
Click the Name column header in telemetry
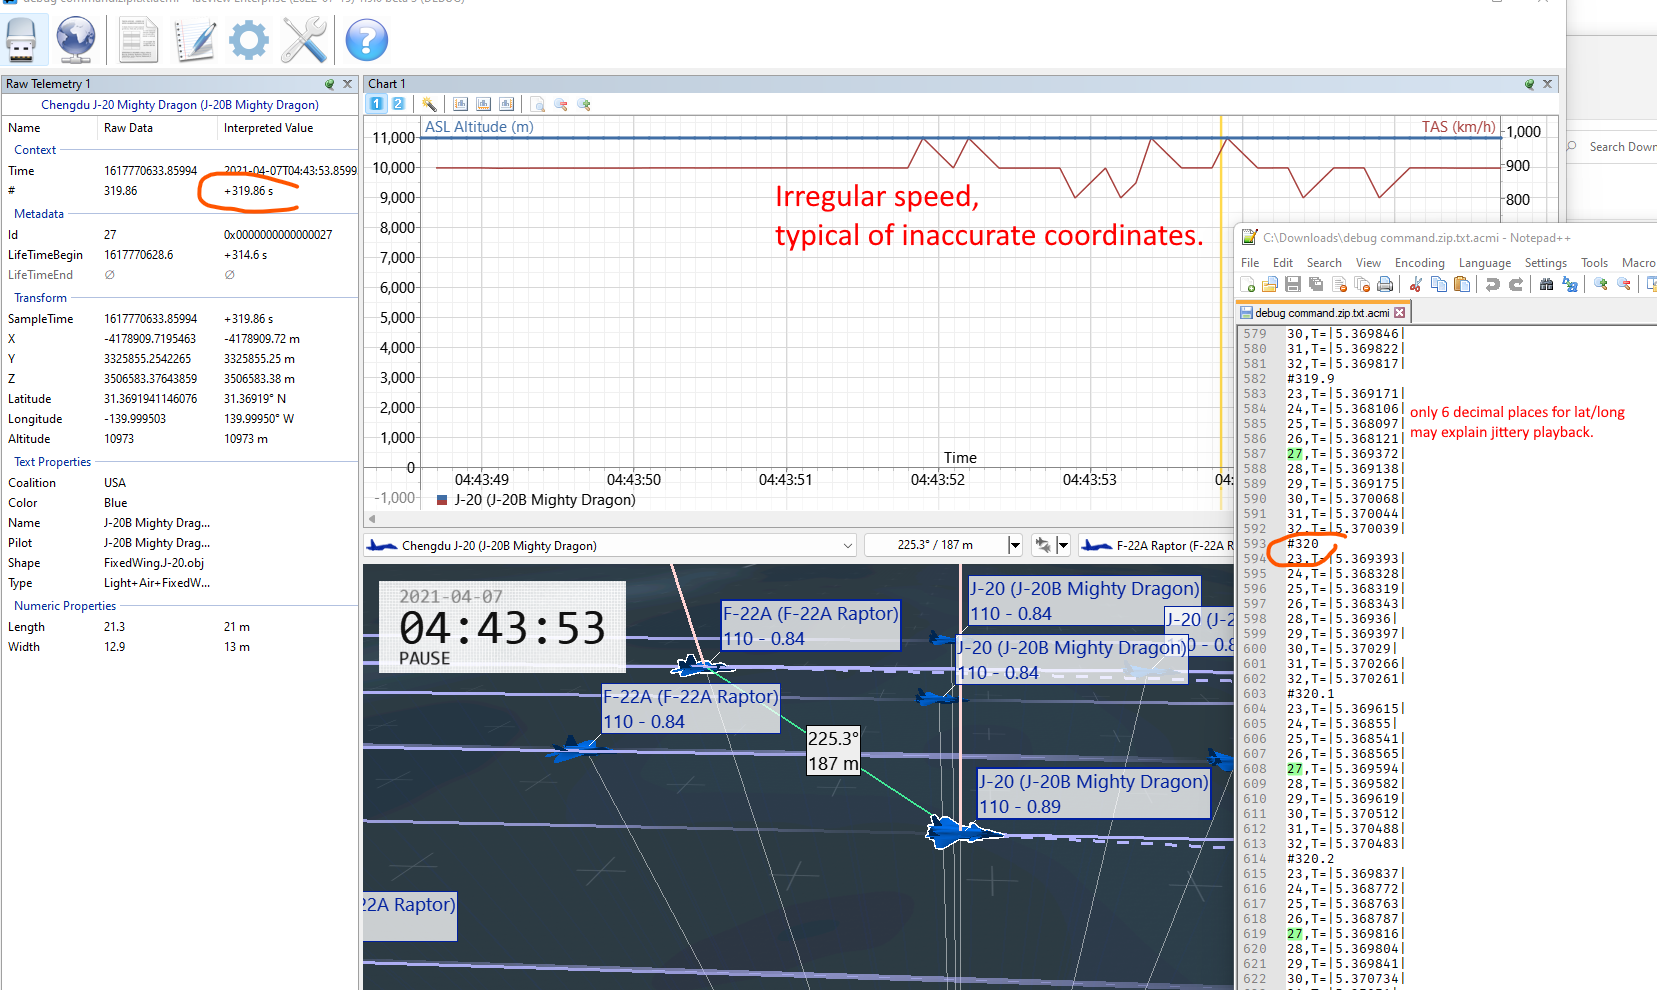point(24,128)
